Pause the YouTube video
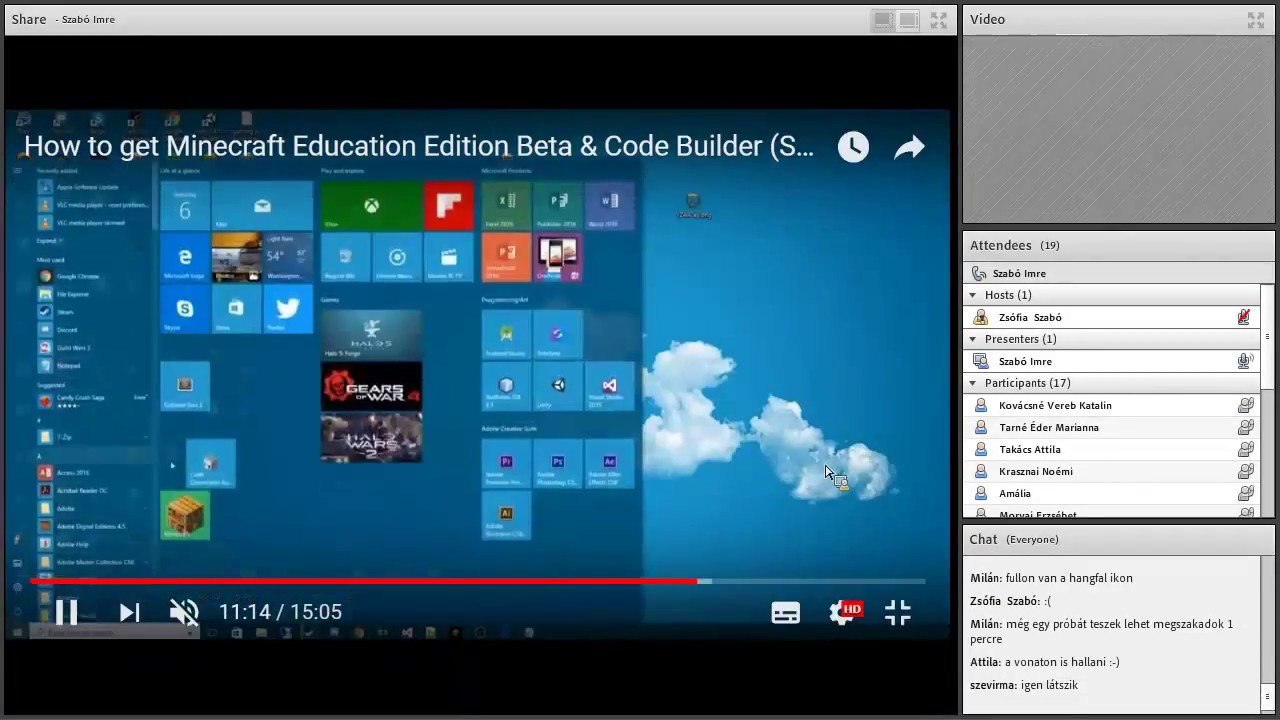This screenshot has width=1280, height=720. (x=66, y=612)
